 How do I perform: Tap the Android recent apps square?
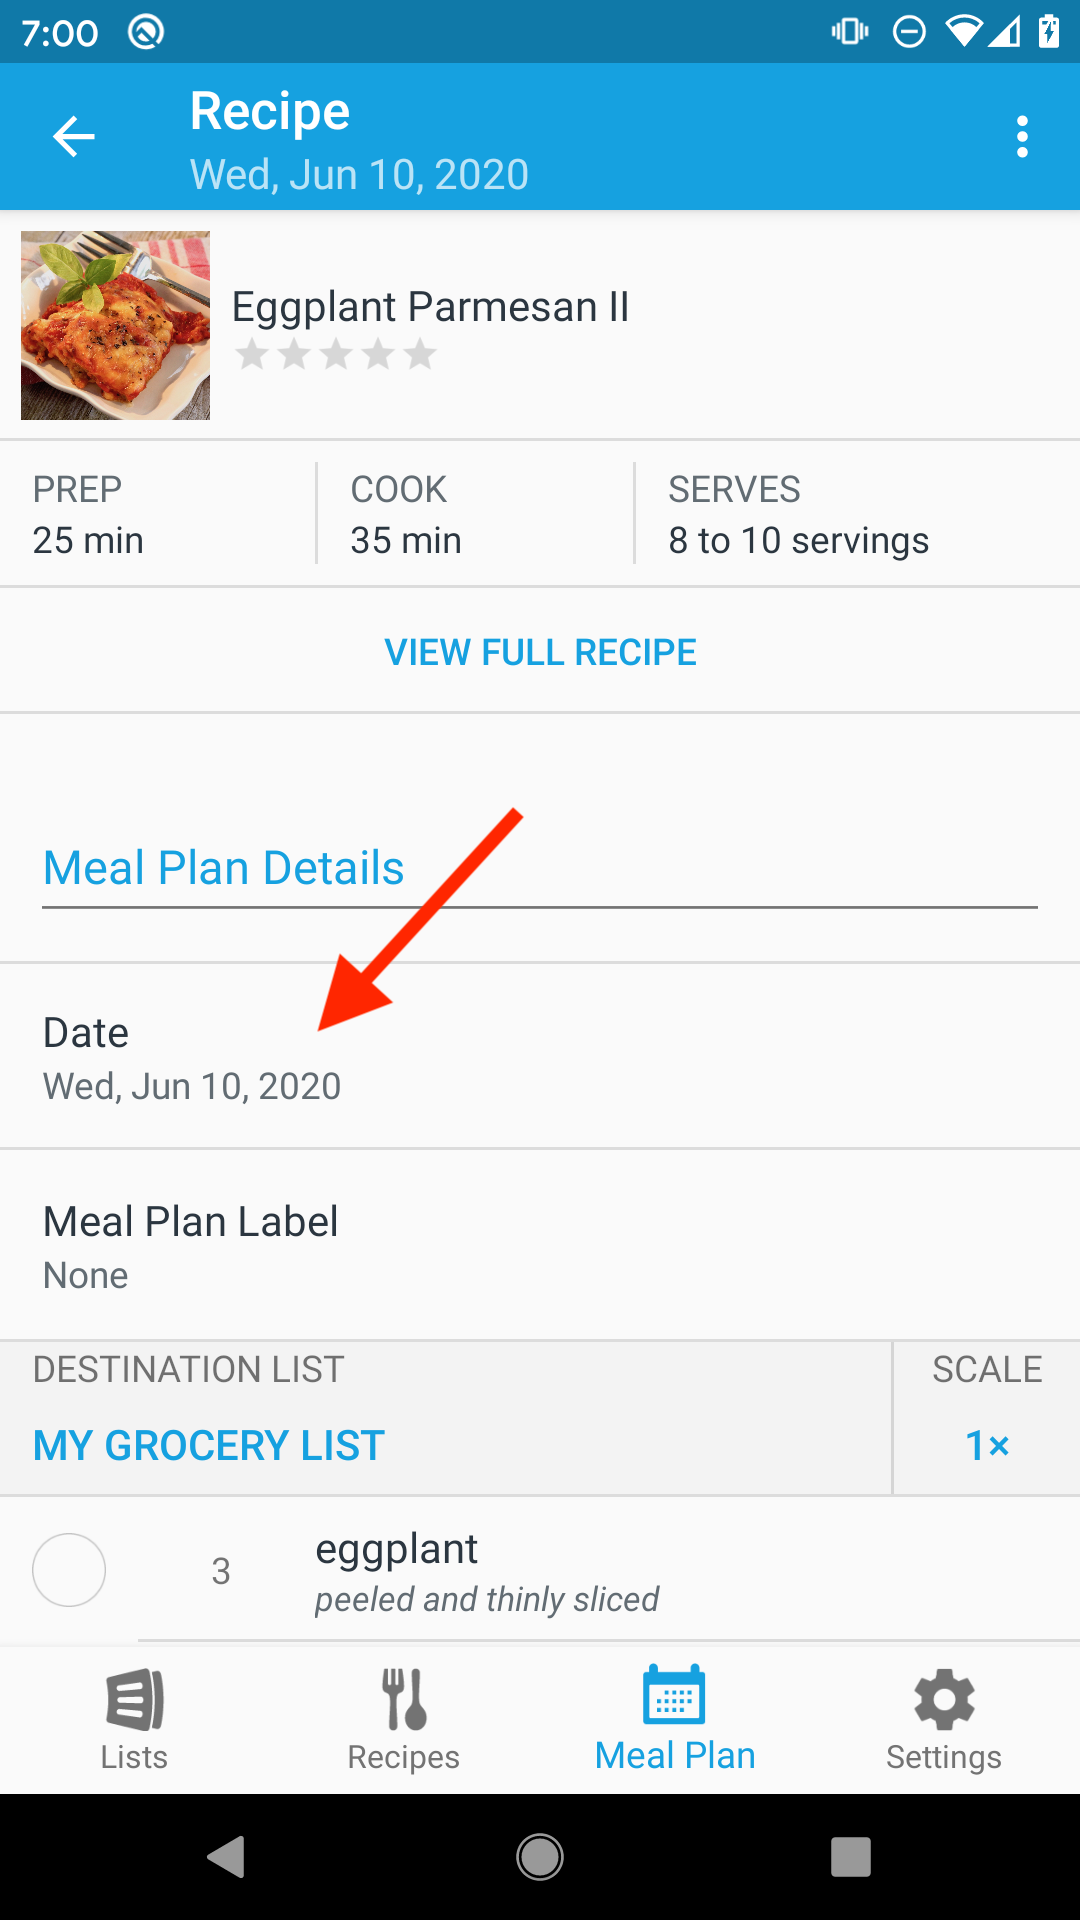pyautogui.click(x=850, y=1857)
